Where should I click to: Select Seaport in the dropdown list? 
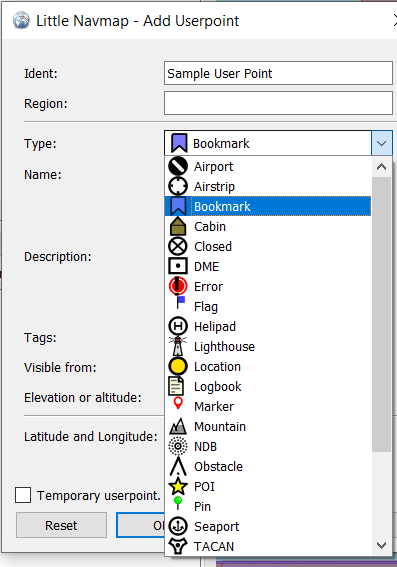268,526
